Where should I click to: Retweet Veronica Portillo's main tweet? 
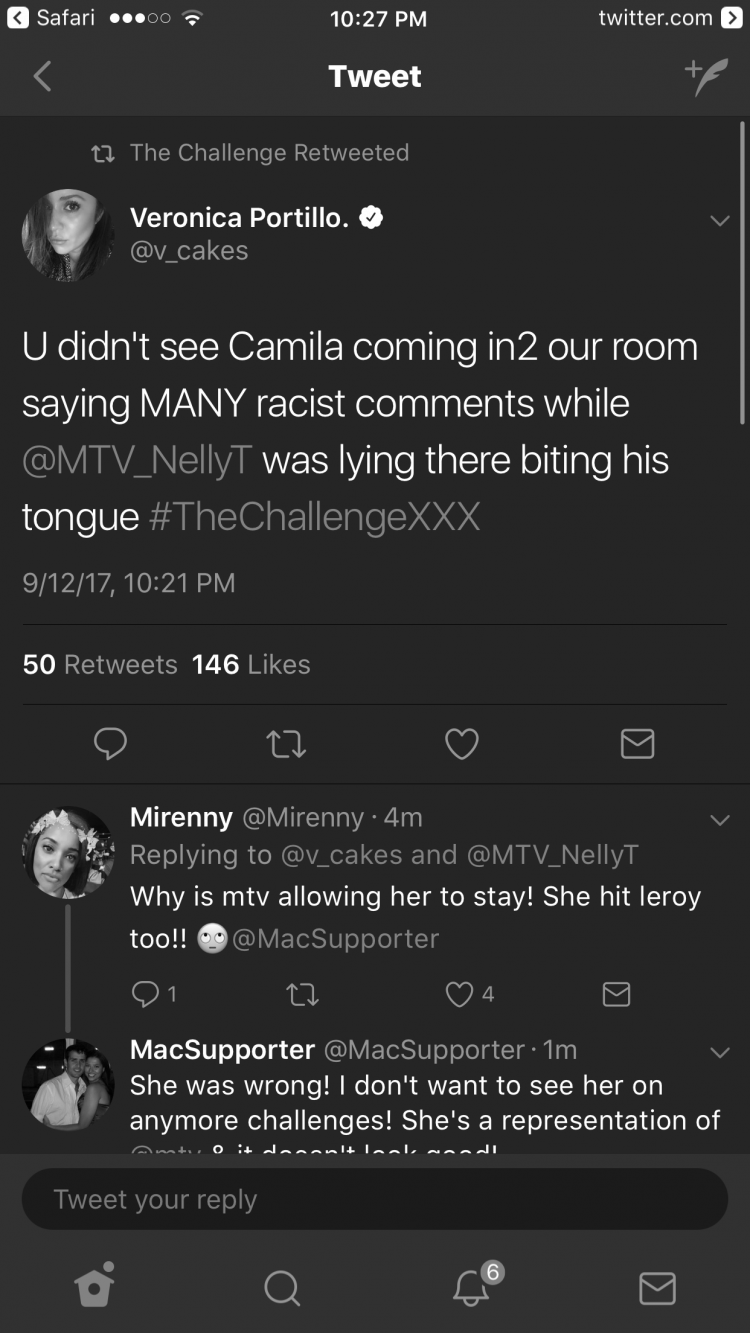pyautogui.click(x=286, y=743)
